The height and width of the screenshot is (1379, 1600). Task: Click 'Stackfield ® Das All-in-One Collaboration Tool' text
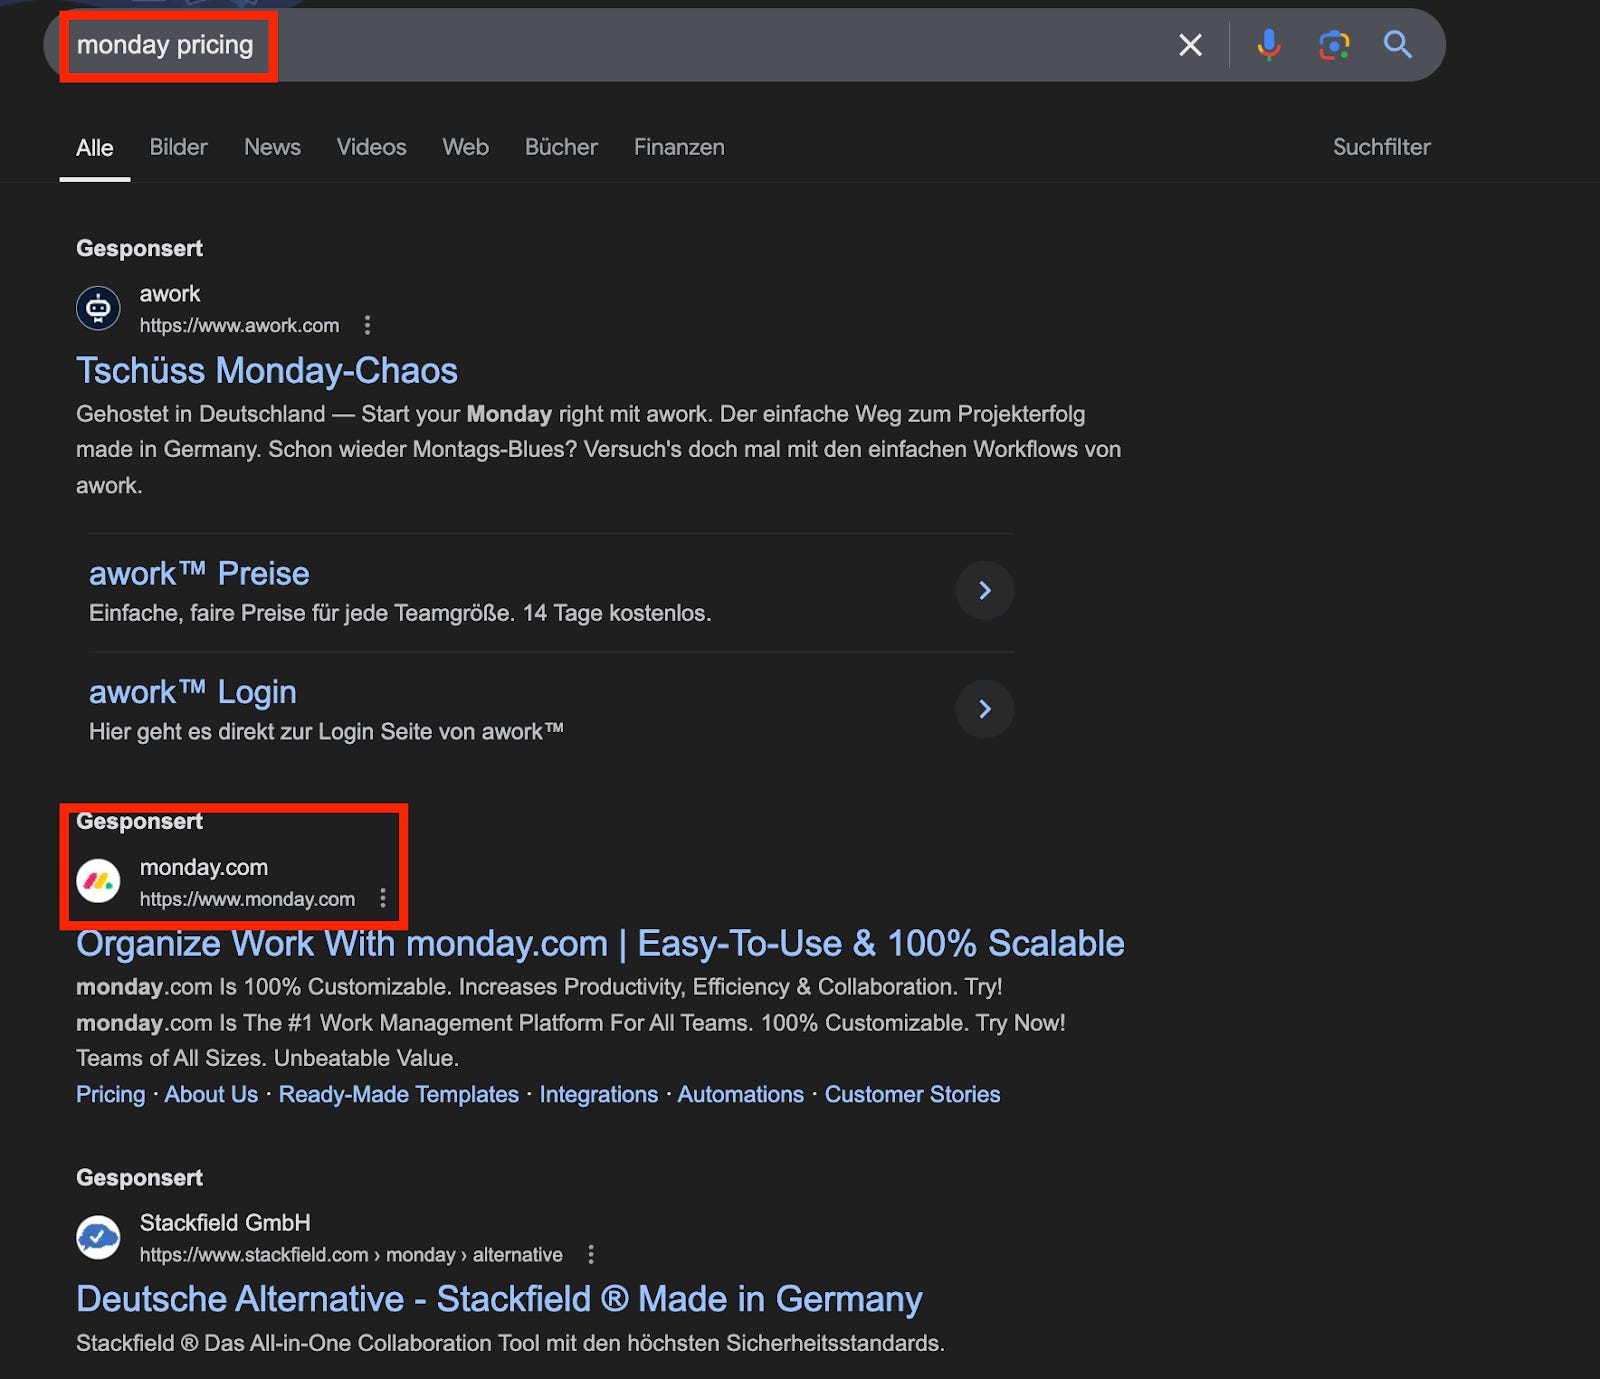[510, 1343]
